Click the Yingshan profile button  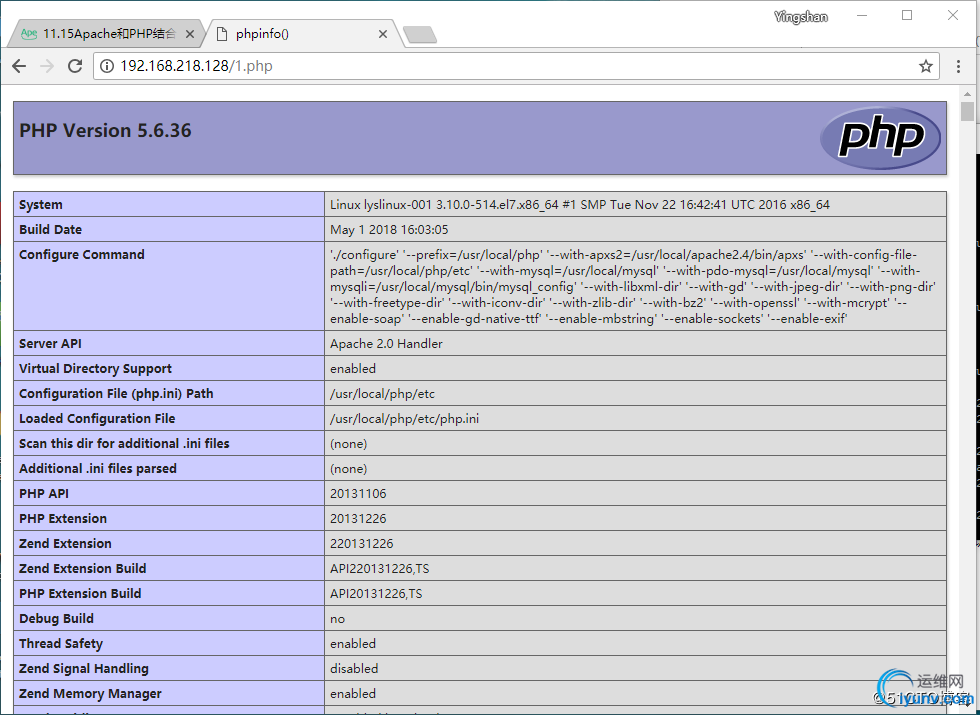tap(801, 17)
